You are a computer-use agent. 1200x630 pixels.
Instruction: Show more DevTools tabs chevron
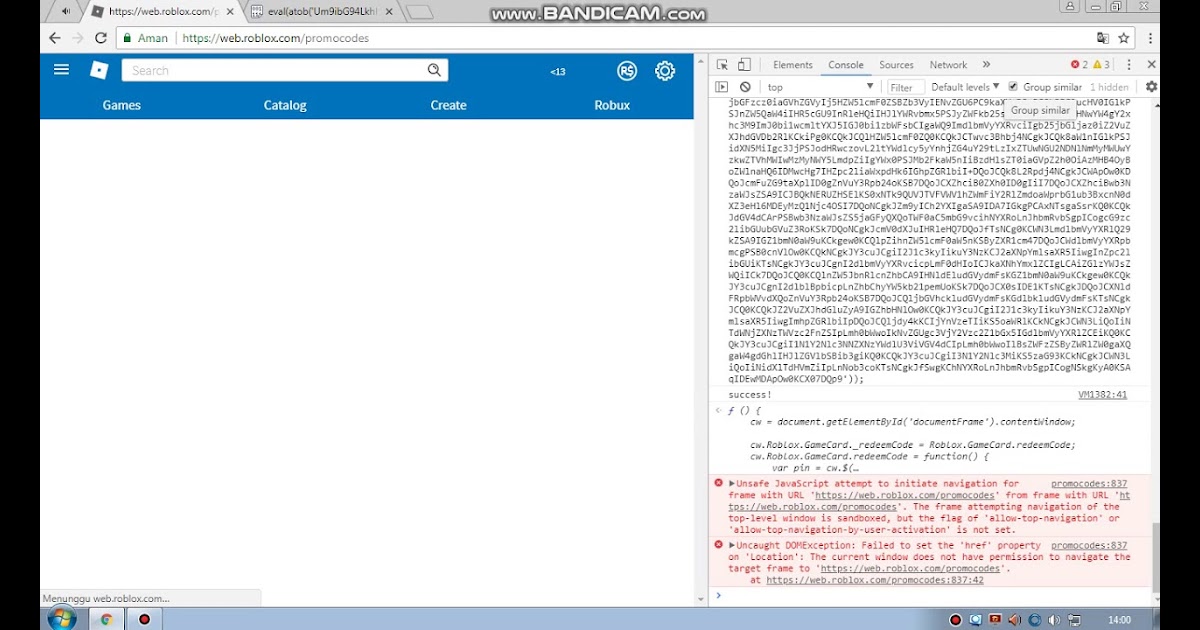[x=986, y=65]
